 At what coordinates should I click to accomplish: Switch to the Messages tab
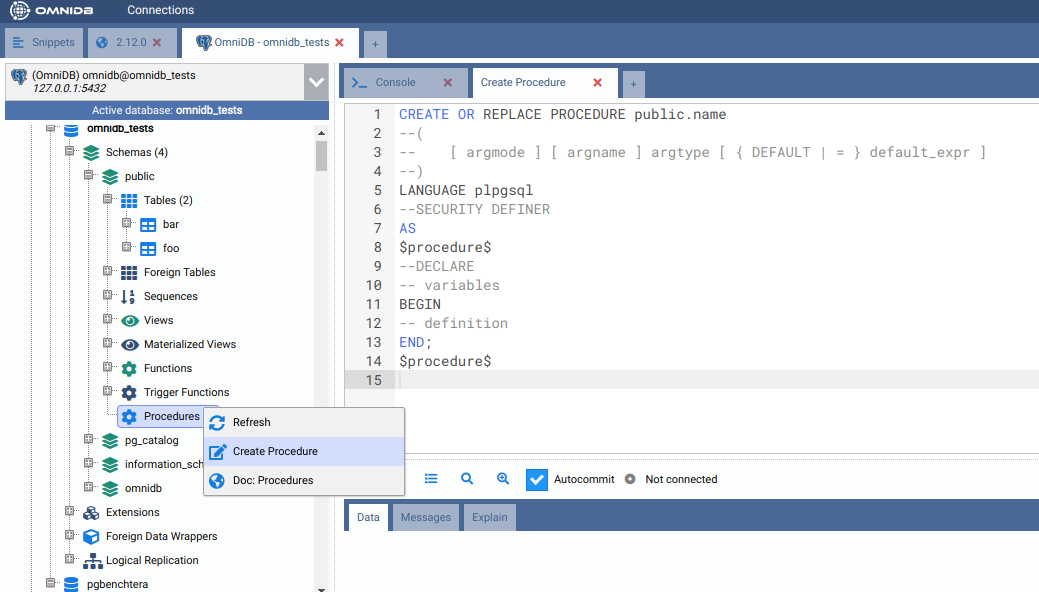pos(425,517)
